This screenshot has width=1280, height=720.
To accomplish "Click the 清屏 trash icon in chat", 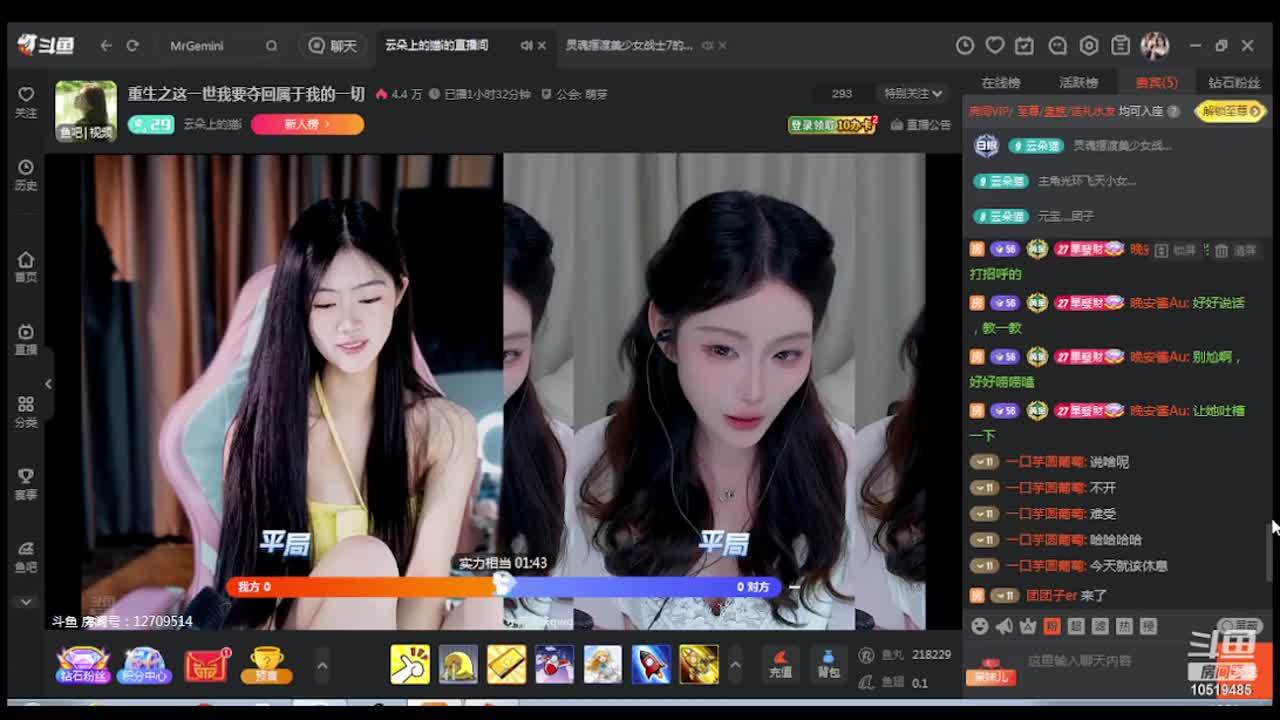I will tap(1221, 250).
